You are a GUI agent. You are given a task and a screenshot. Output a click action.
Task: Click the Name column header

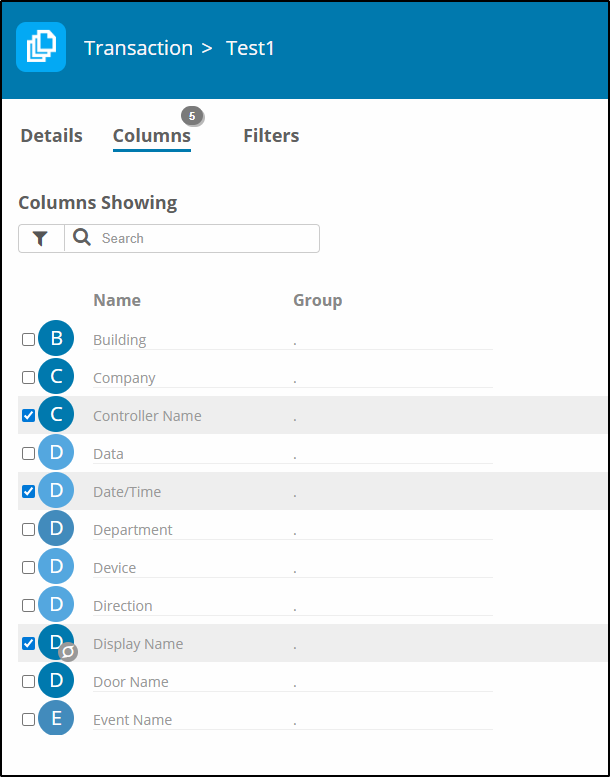coord(117,300)
